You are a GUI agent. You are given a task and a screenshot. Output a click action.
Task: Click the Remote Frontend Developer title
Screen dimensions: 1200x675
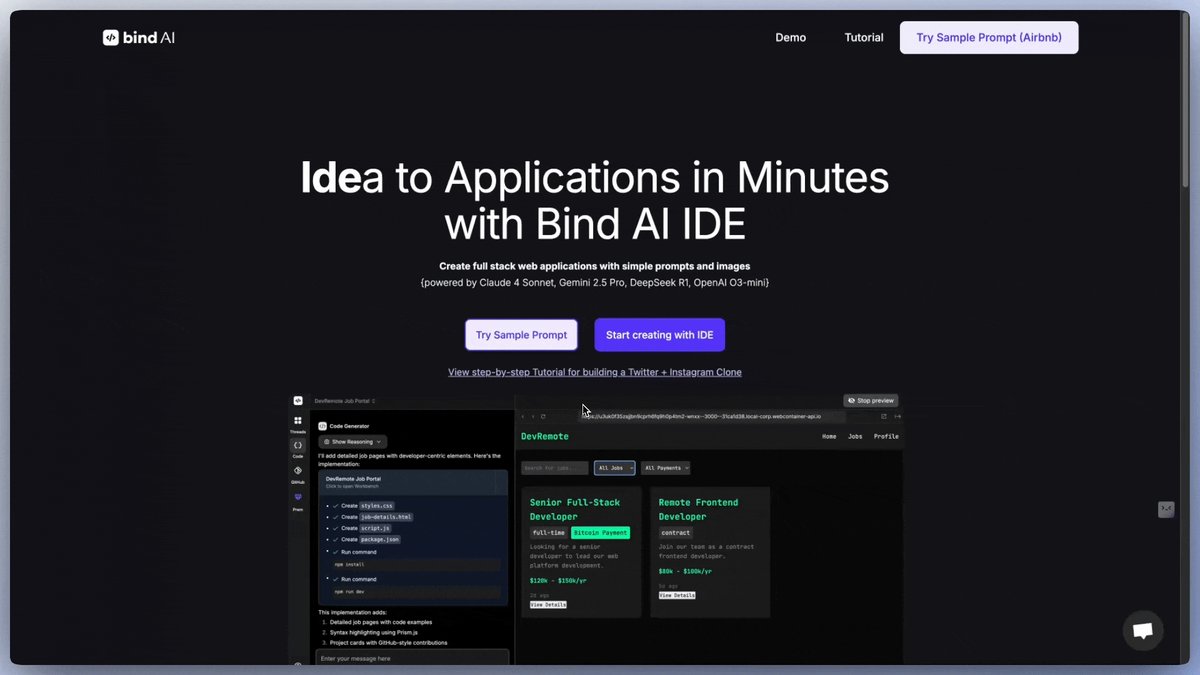698,509
